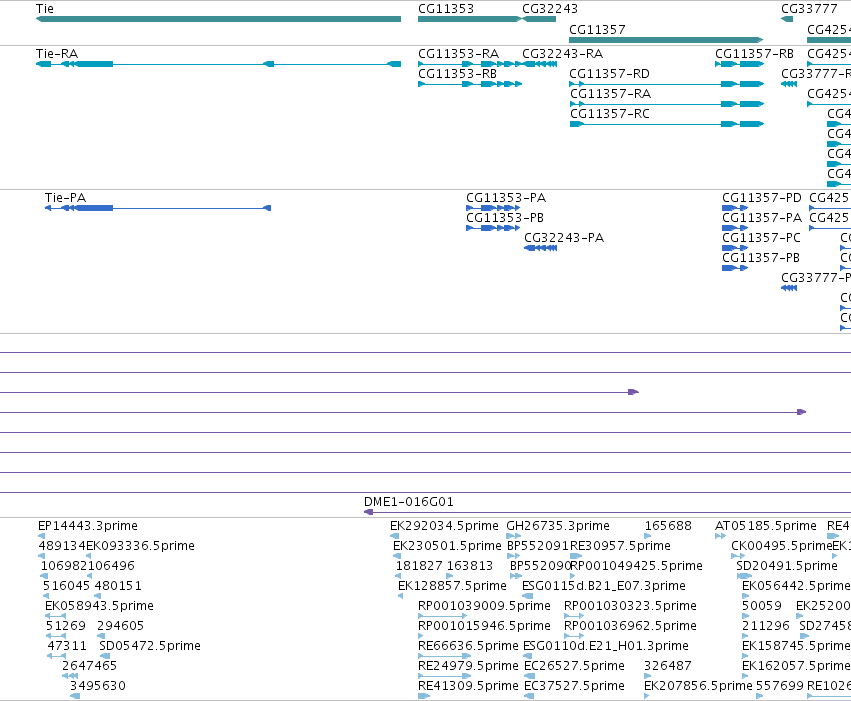Open protein label CG11353-PA

(506, 197)
